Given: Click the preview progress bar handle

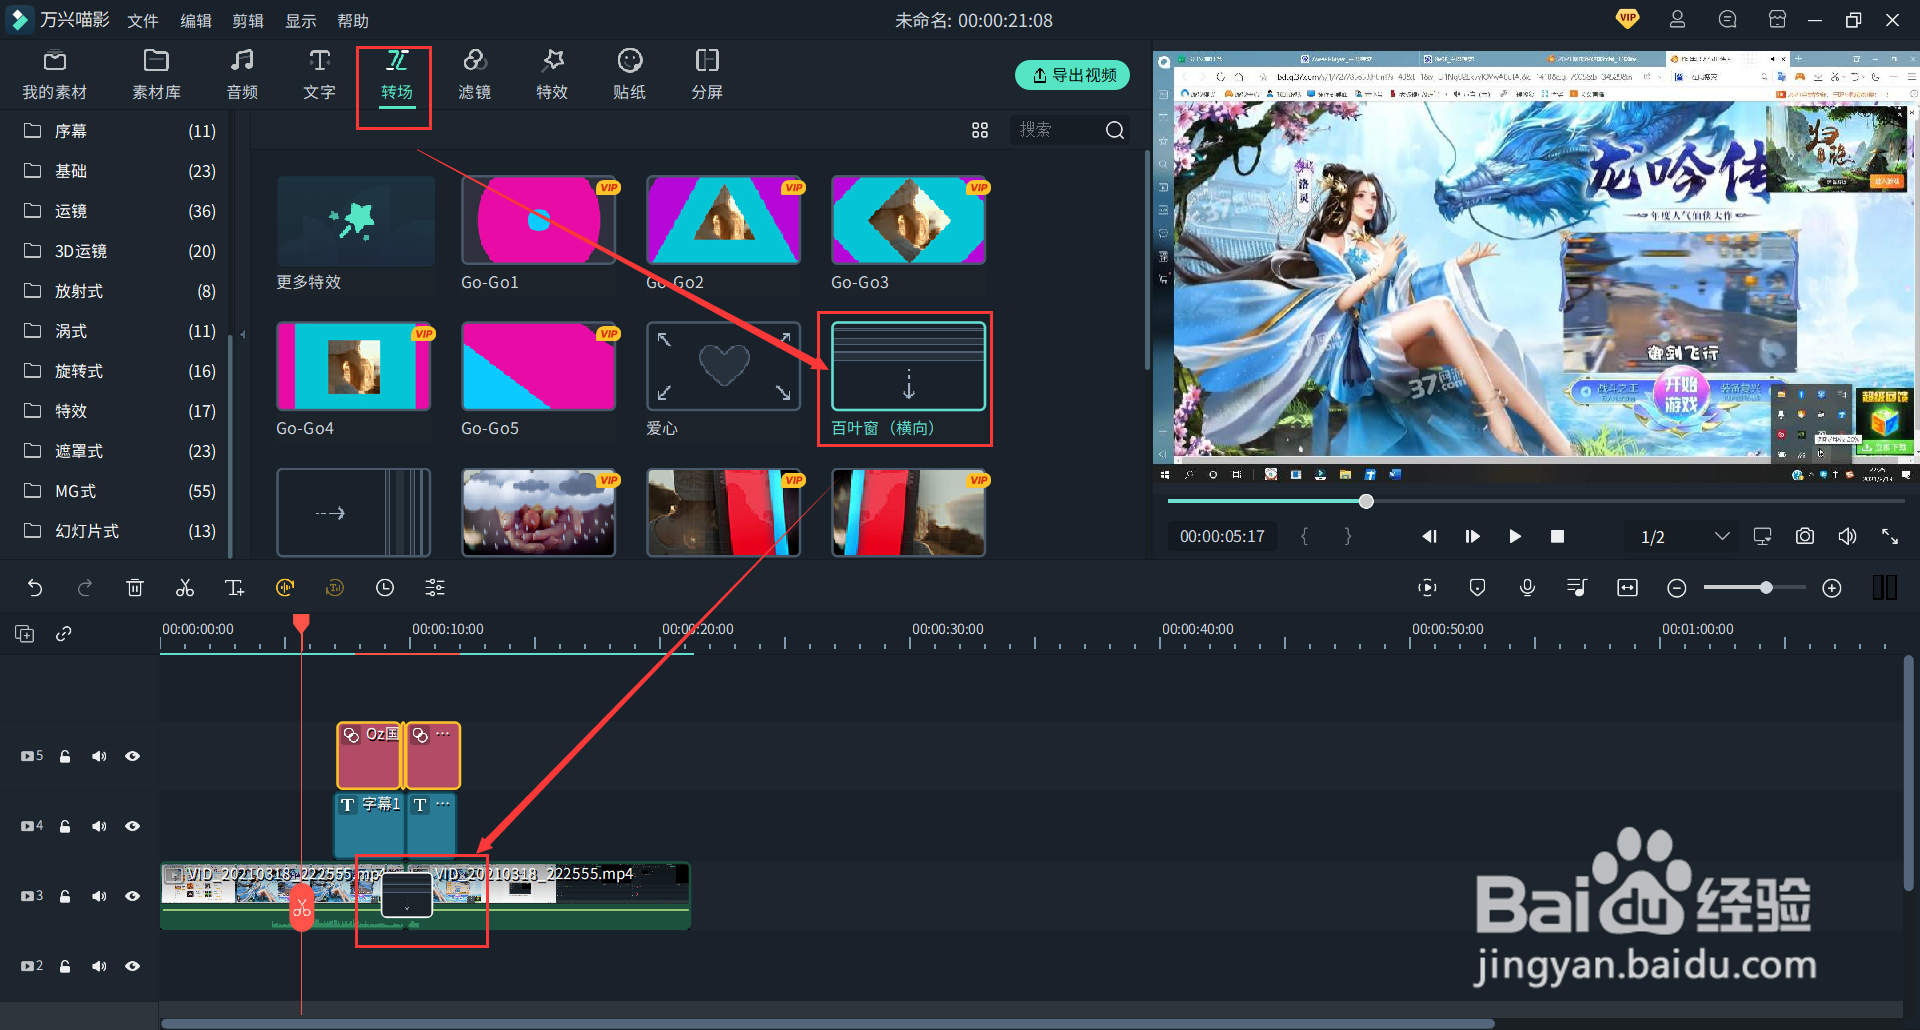Looking at the screenshot, I should [1366, 501].
